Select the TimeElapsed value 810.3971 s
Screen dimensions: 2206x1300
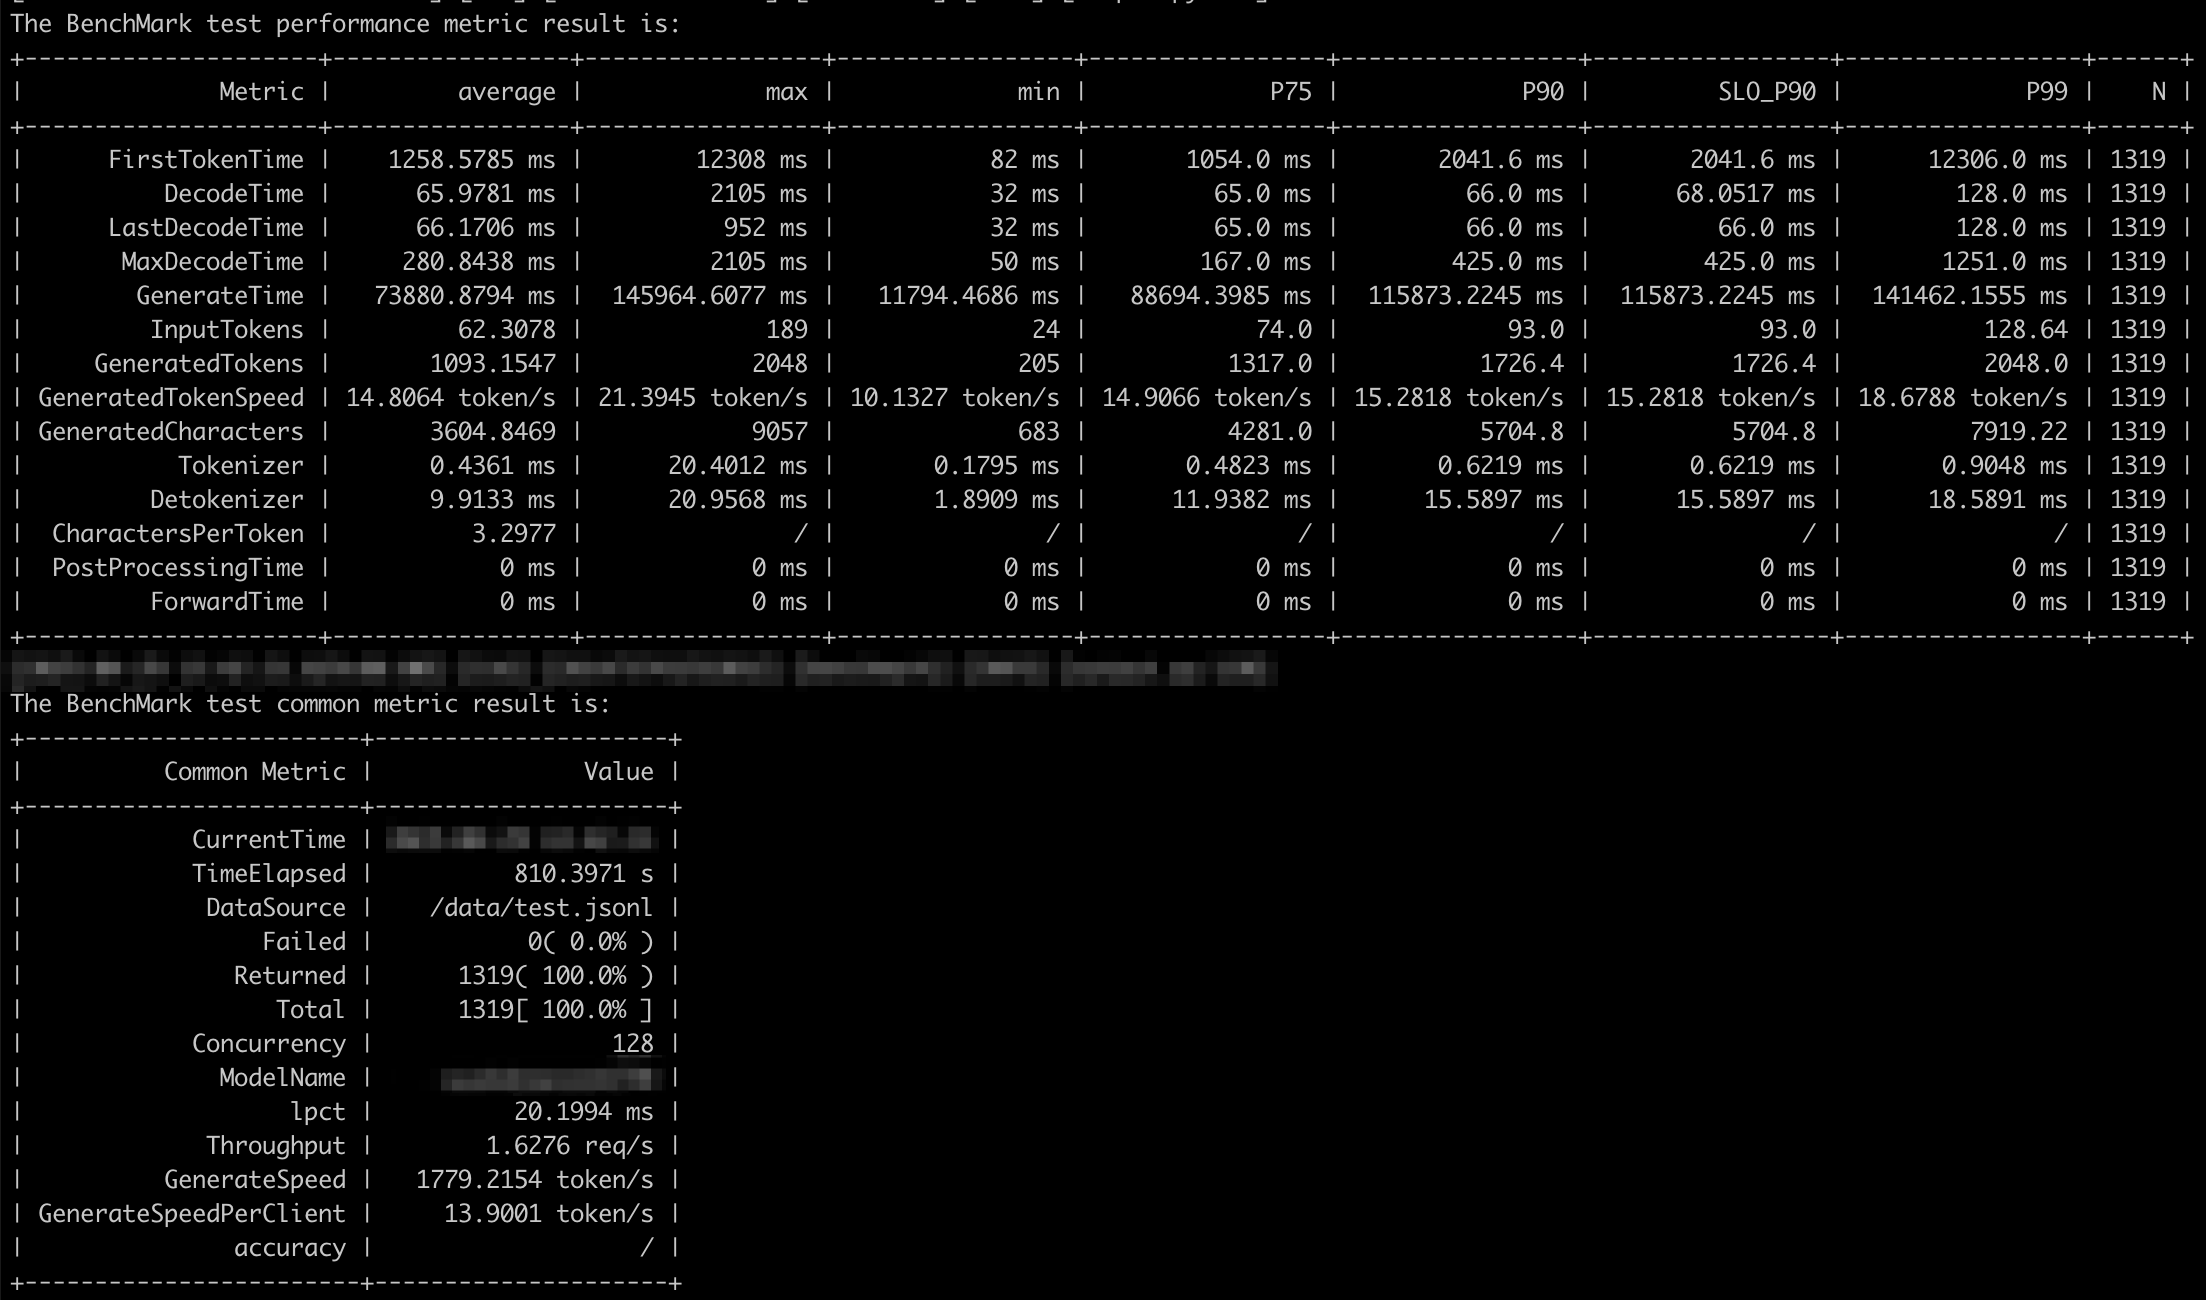584,874
